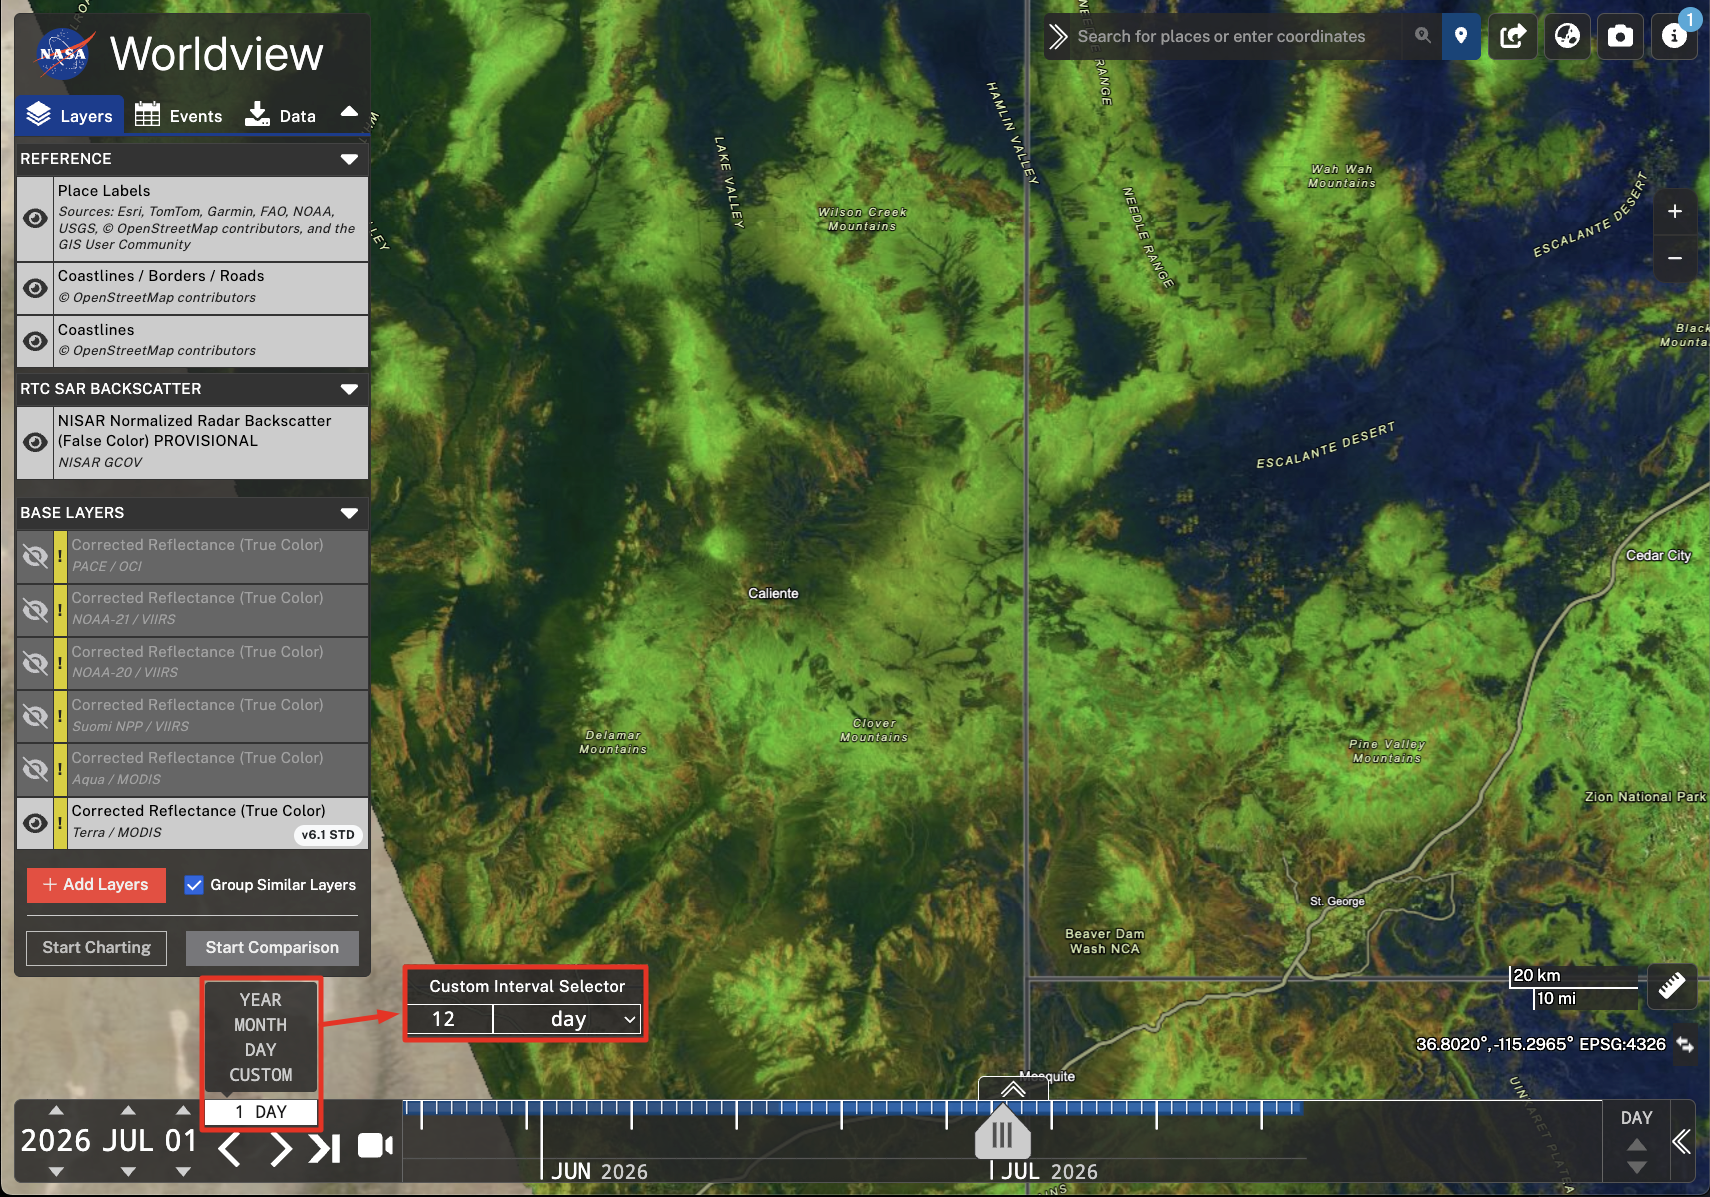
Task: Open the Layers tab
Action: tap(70, 115)
